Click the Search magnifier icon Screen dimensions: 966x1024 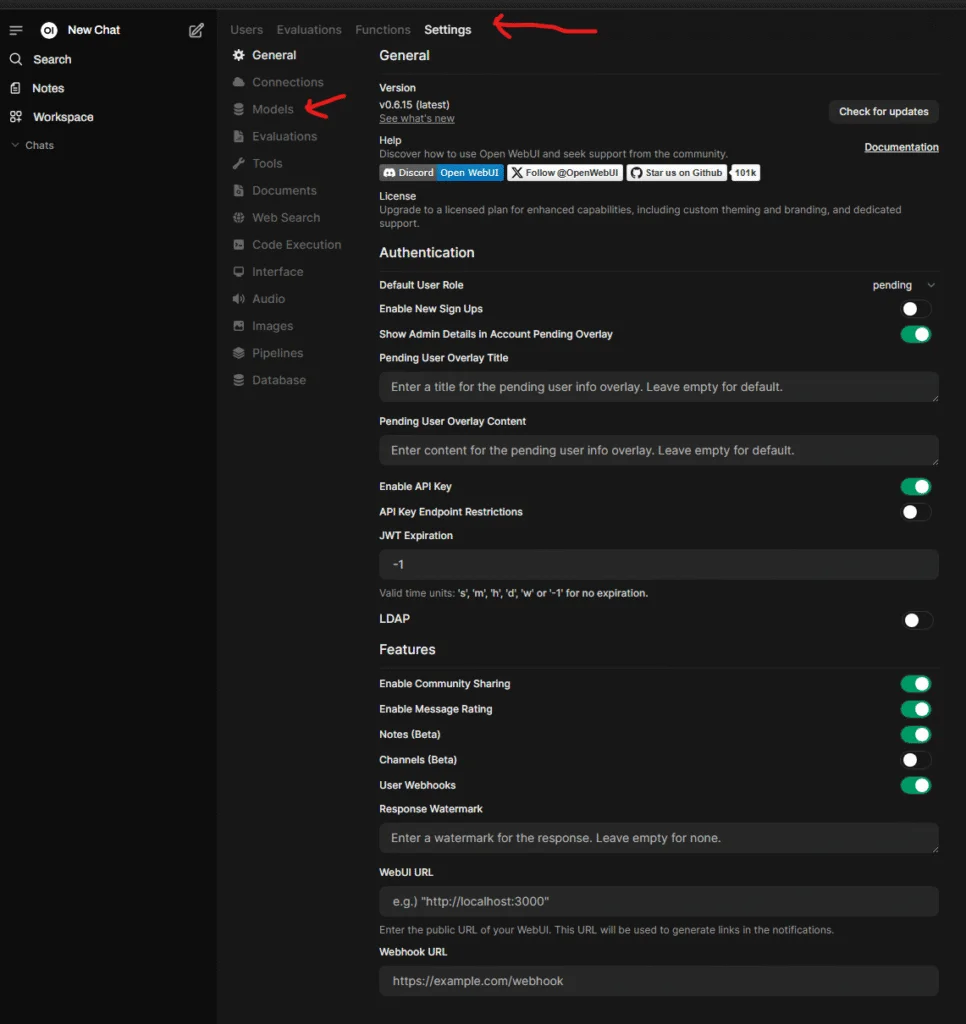16,59
